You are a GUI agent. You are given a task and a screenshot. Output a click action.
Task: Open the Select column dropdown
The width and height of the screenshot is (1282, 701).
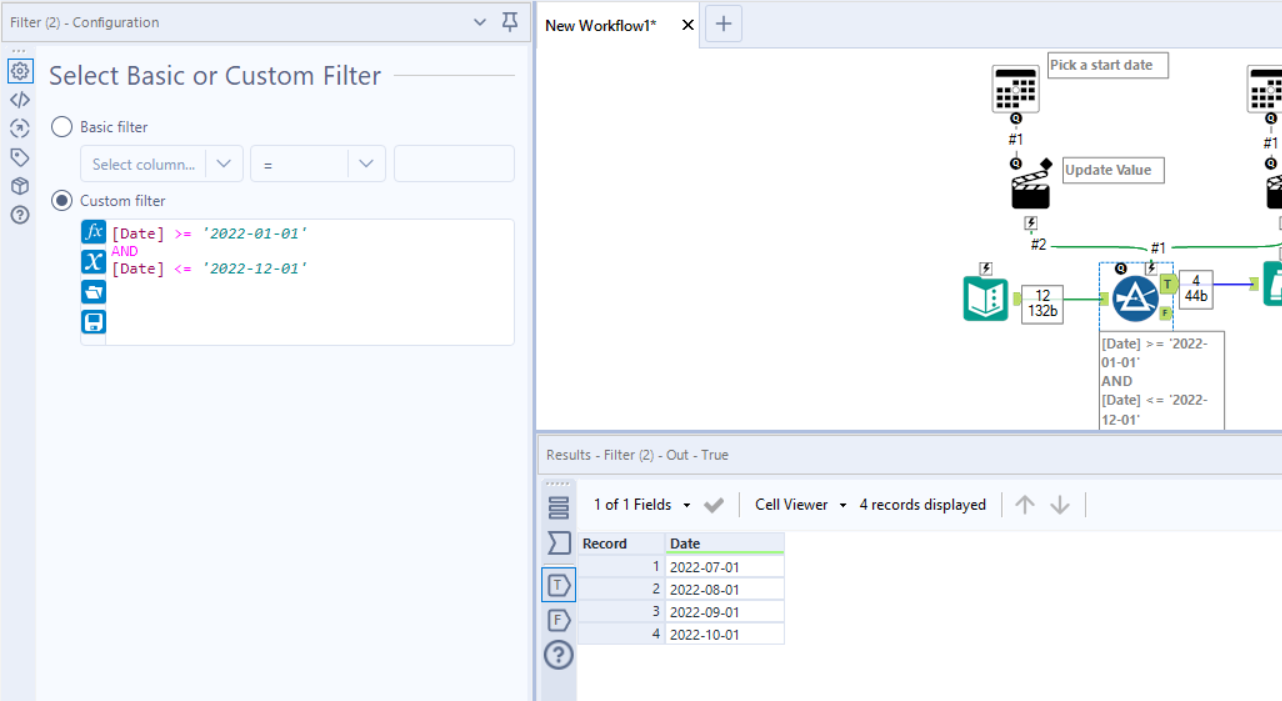161,163
